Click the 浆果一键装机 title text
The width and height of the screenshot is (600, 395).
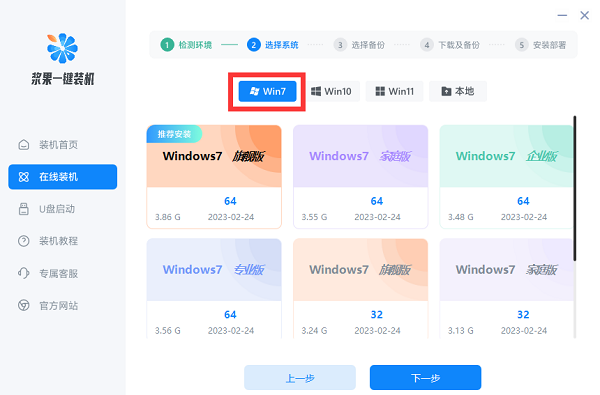63,79
